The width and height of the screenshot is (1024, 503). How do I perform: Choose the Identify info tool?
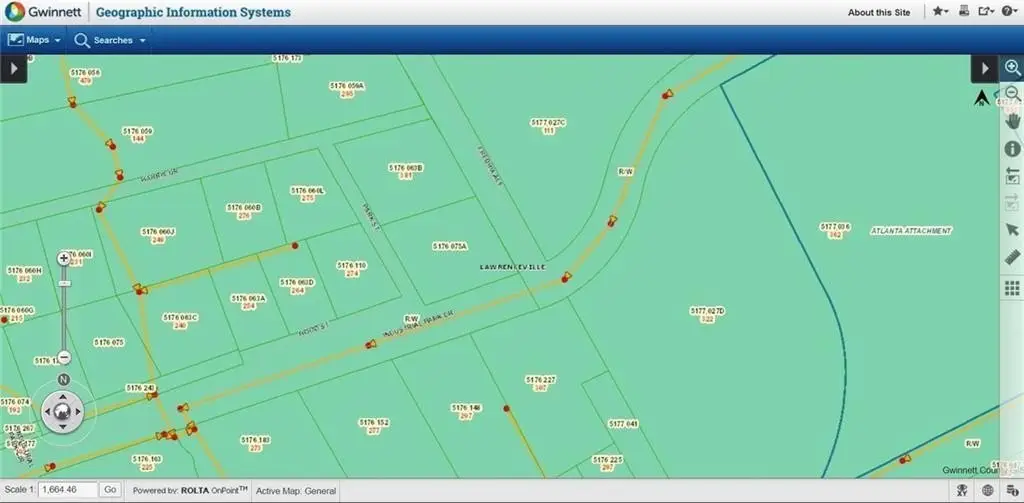1012,148
